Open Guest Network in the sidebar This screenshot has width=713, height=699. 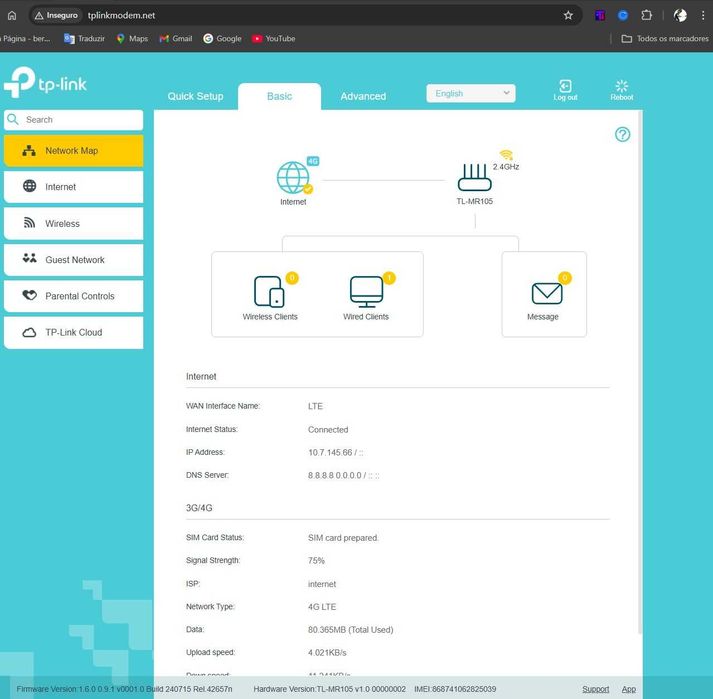click(x=74, y=260)
